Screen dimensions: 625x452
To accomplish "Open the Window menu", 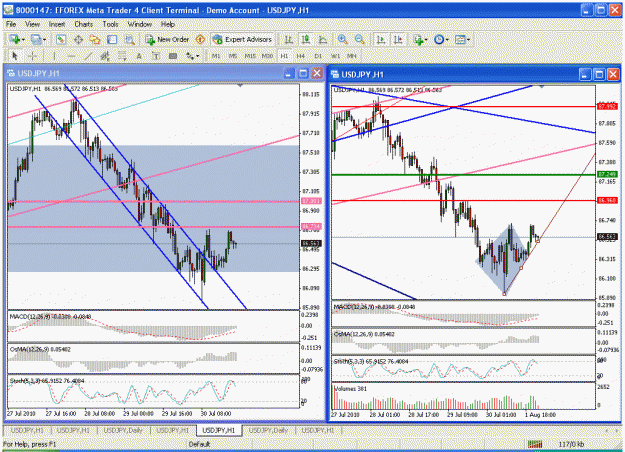I will click(140, 24).
